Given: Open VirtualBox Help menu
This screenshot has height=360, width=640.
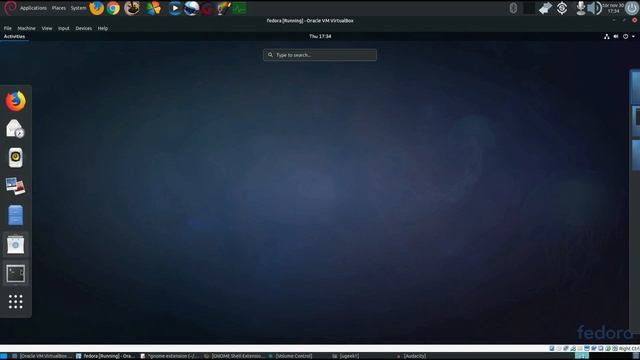Looking at the screenshot, I should 103,28.
